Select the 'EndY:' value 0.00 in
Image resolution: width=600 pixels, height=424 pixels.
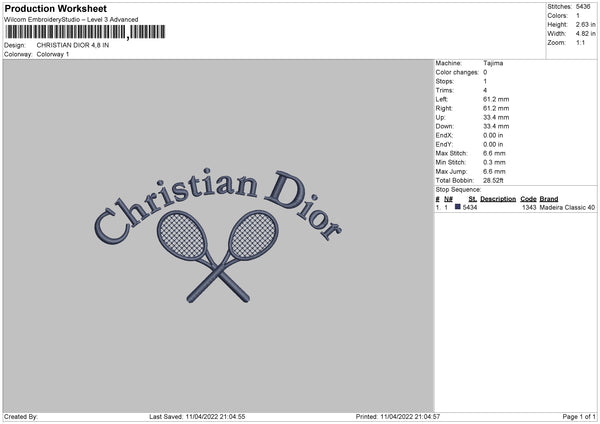tap(493, 144)
